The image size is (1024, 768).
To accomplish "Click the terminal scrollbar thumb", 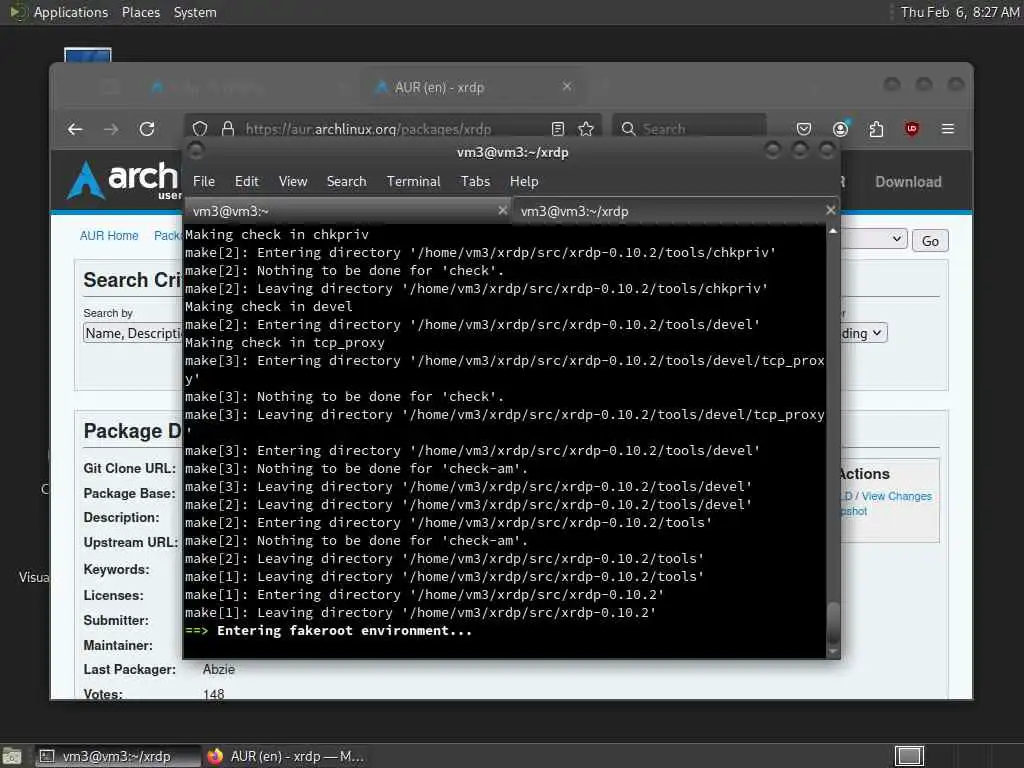I will click(x=833, y=623).
